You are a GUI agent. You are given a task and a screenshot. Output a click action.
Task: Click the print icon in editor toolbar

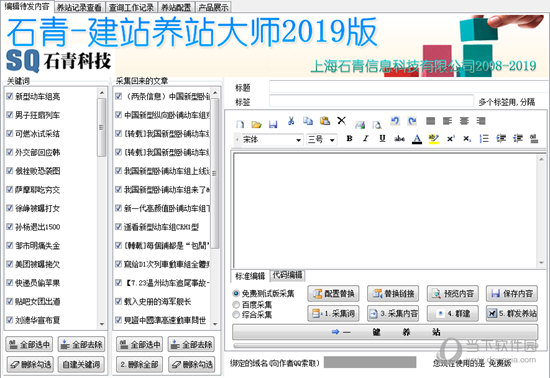(360, 124)
